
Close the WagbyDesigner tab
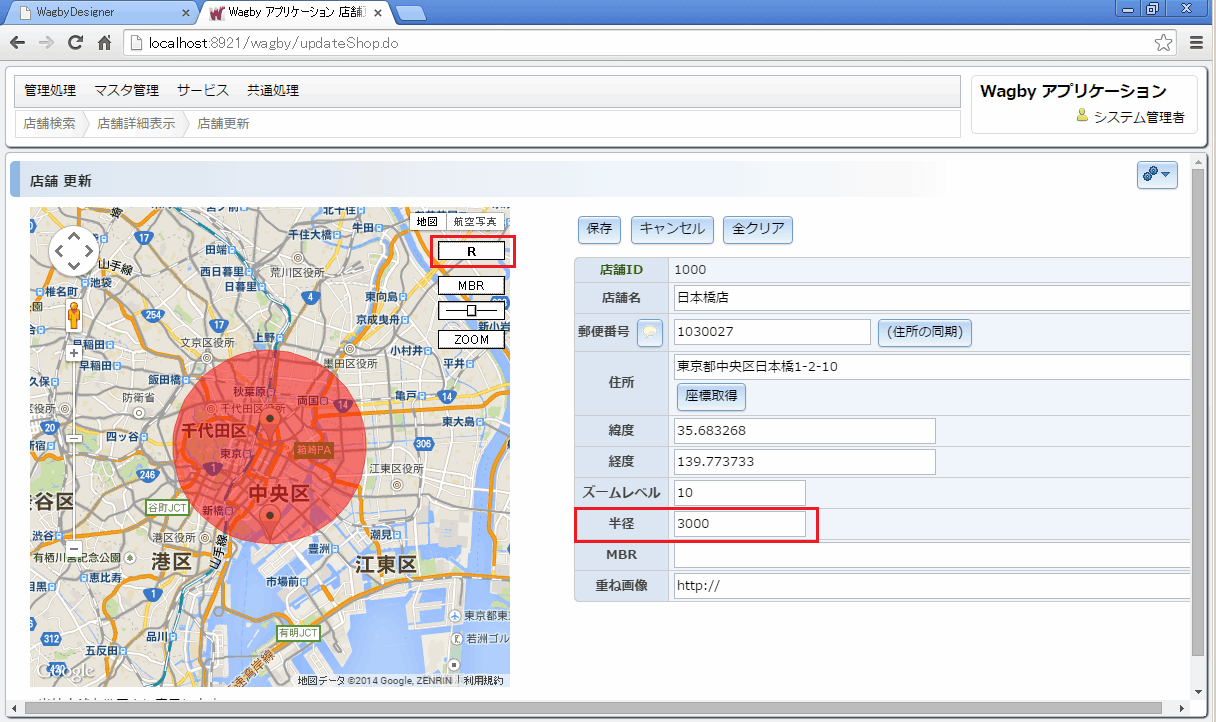click(187, 12)
